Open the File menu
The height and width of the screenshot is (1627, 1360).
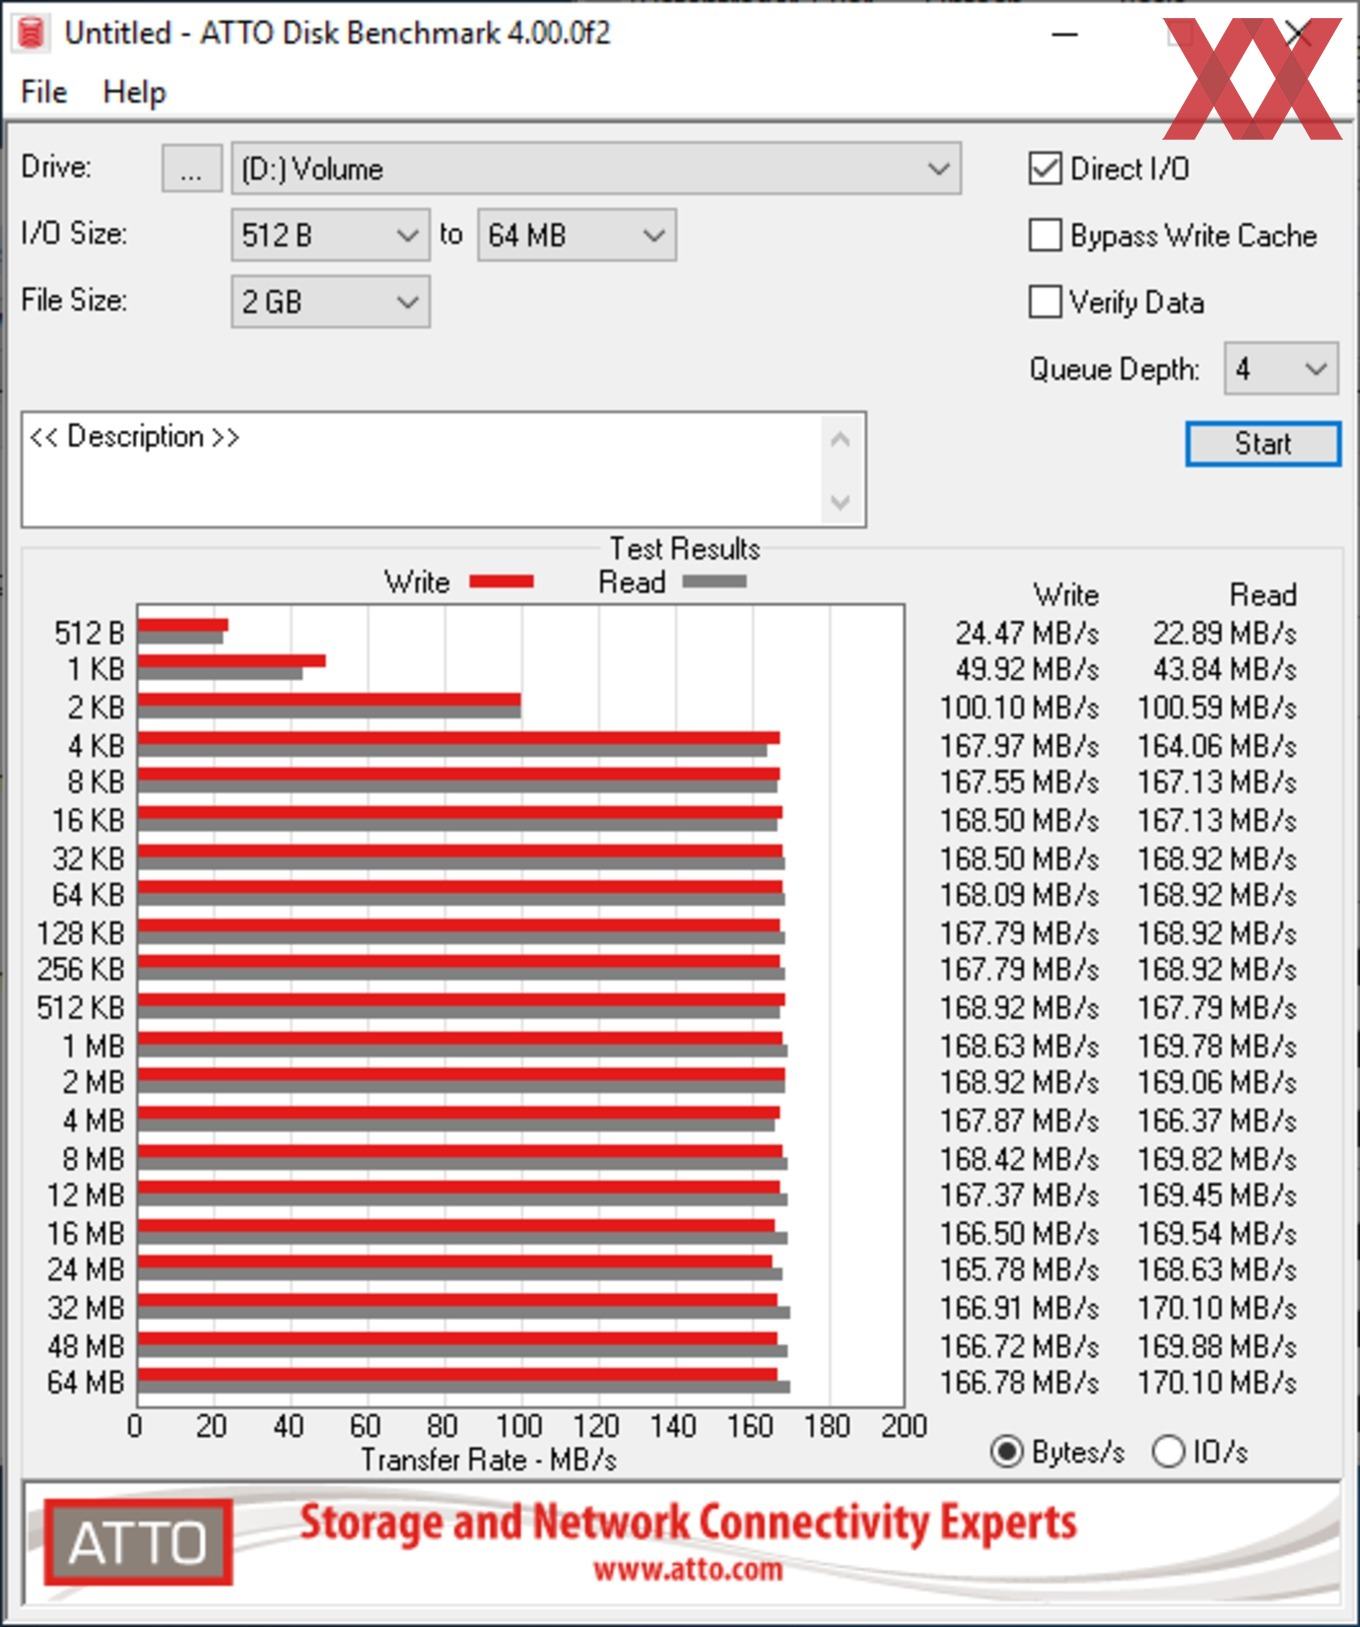click(x=44, y=92)
